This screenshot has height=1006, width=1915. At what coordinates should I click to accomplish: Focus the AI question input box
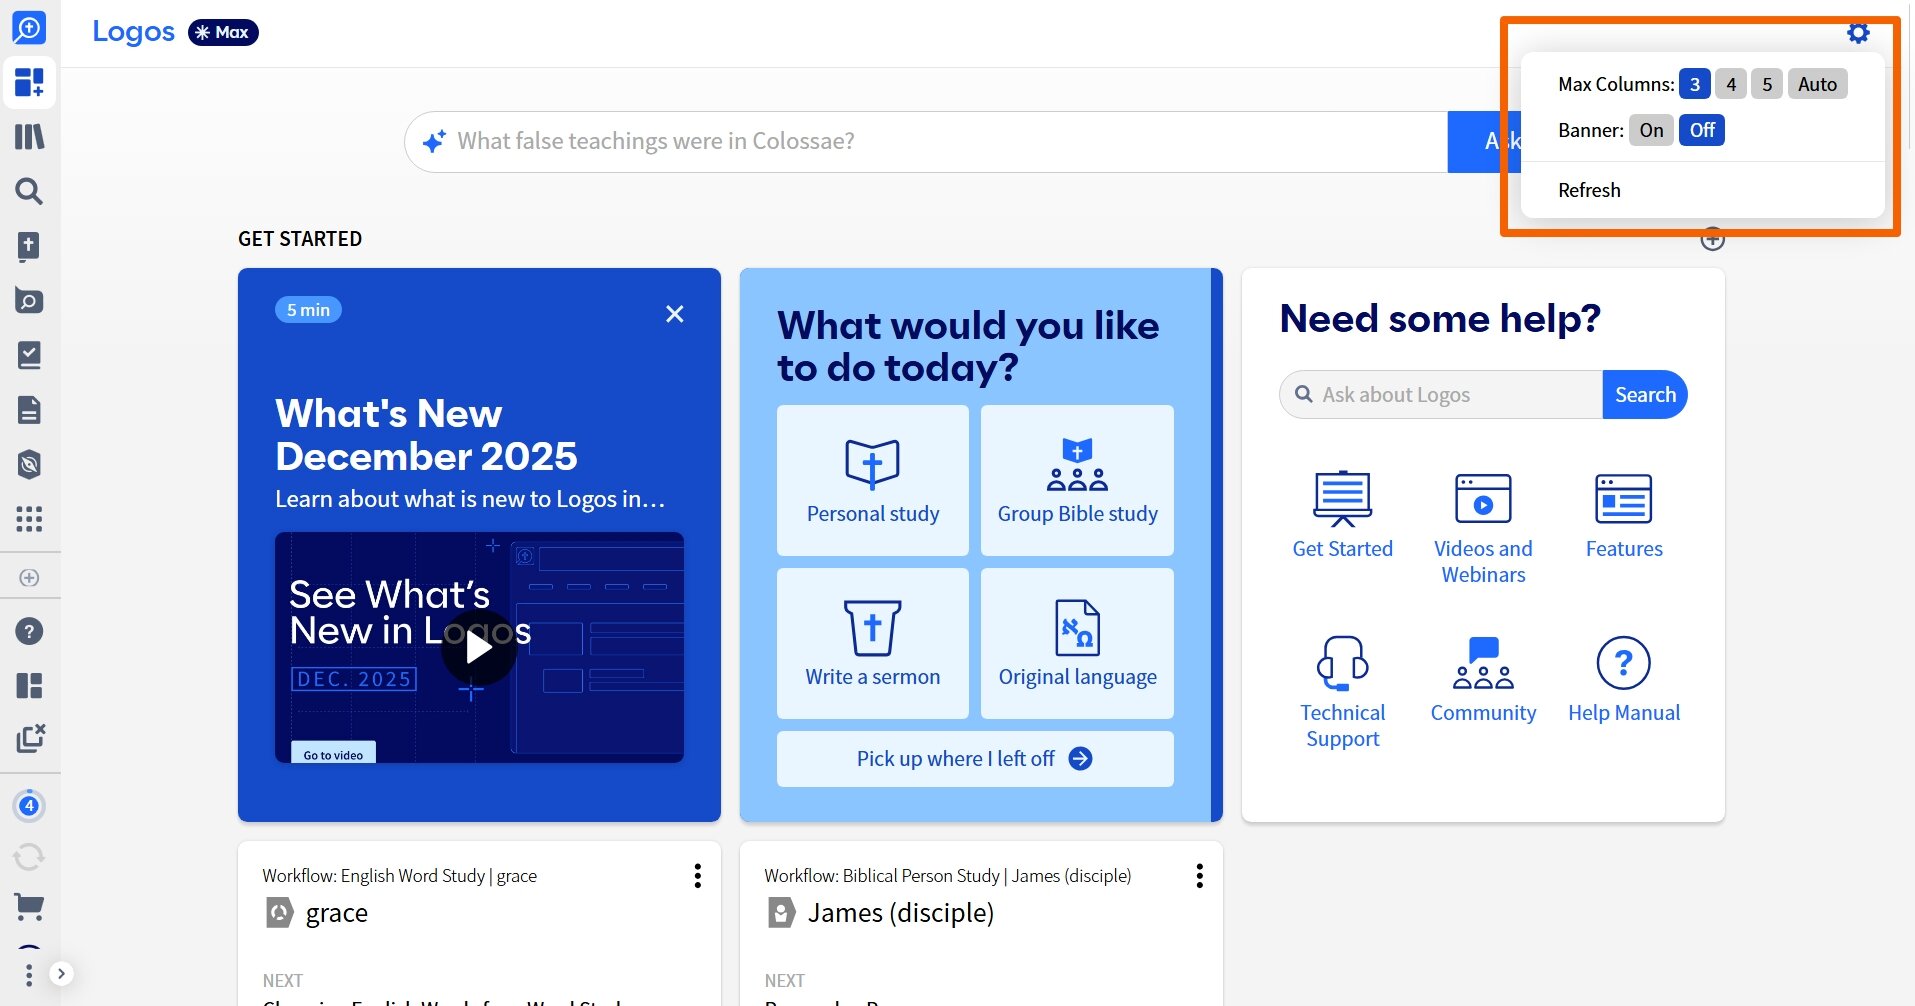pos(926,141)
